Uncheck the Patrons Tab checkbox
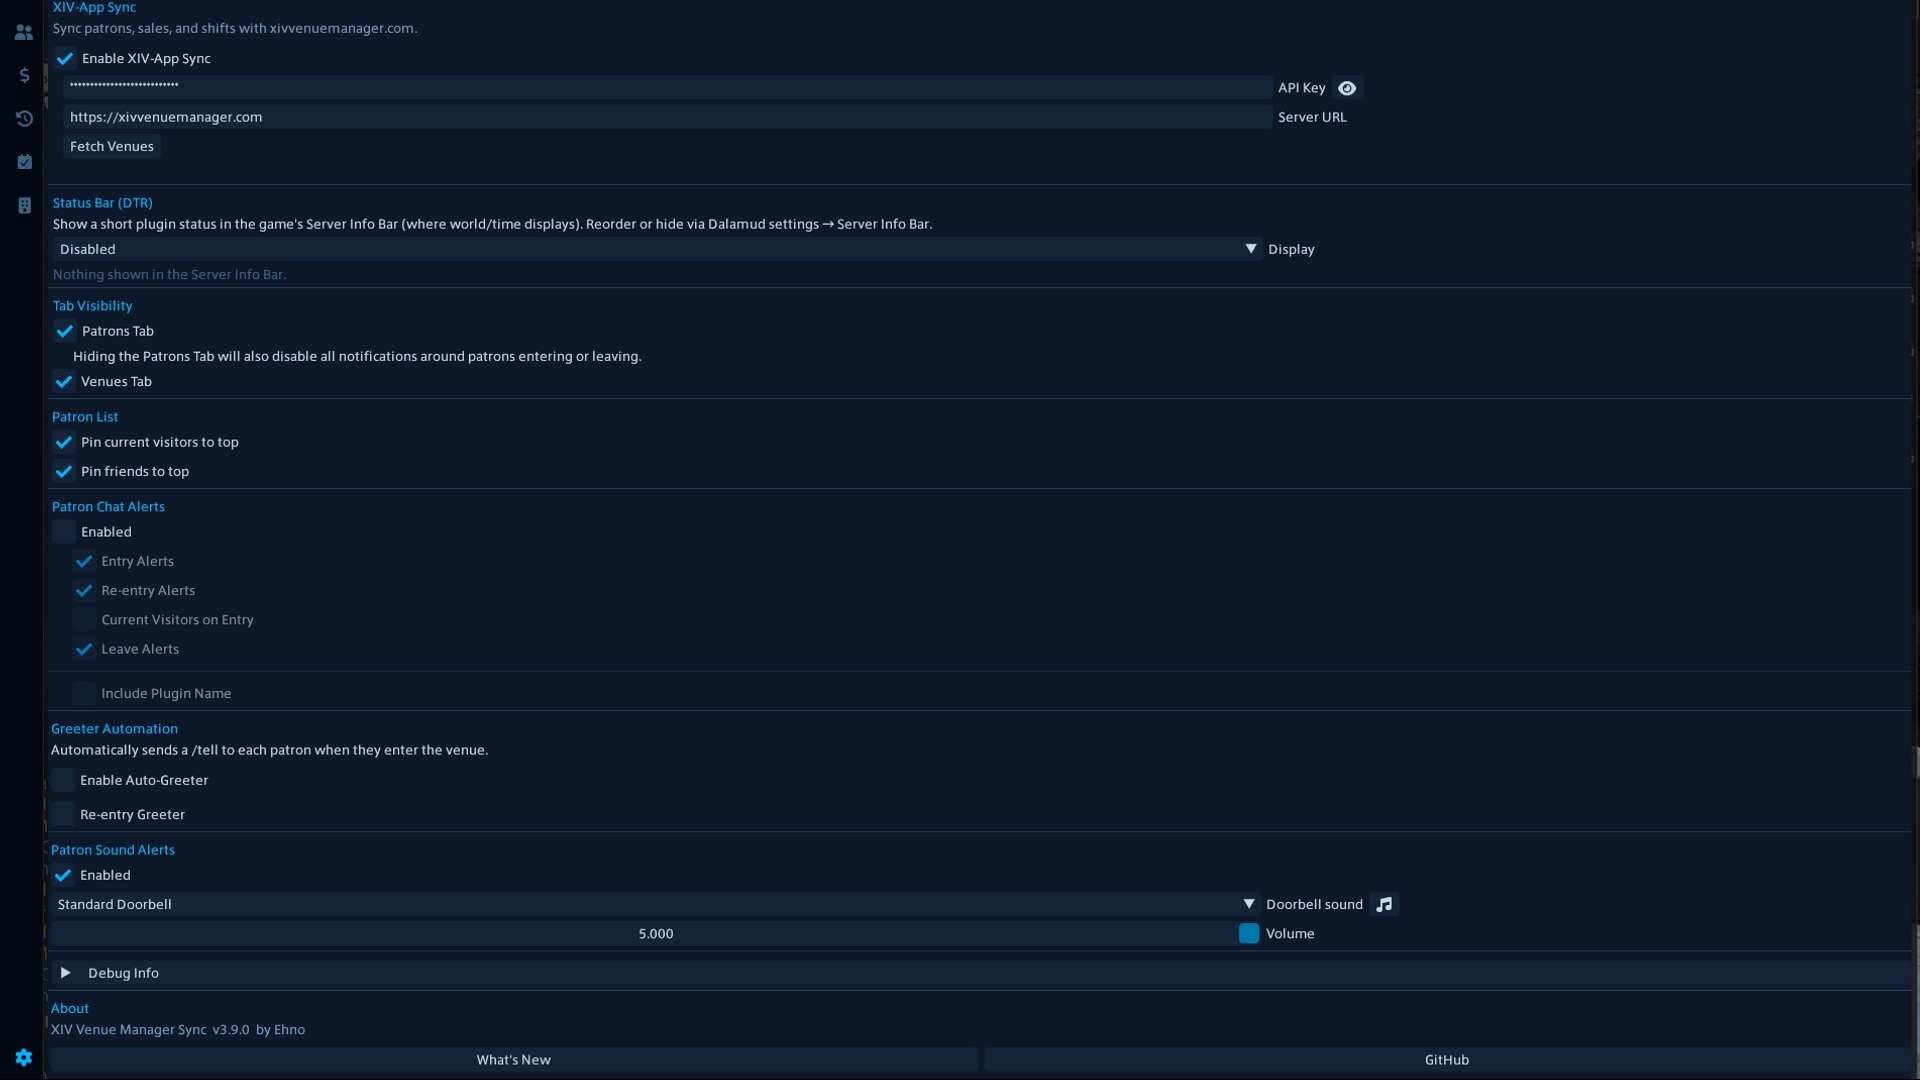The image size is (1920, 1080). (65, 331)
